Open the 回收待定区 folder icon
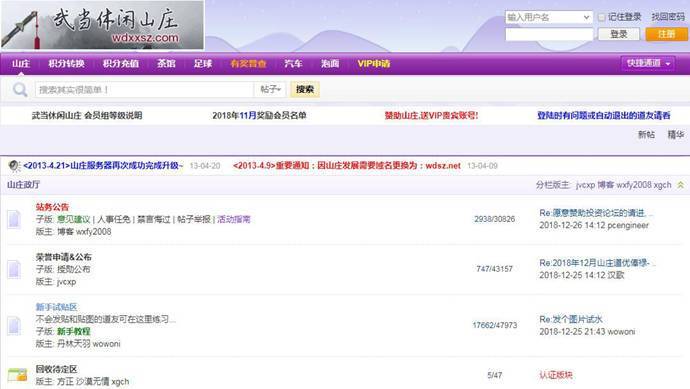This screenshot has height=389, width=690. 17,375
